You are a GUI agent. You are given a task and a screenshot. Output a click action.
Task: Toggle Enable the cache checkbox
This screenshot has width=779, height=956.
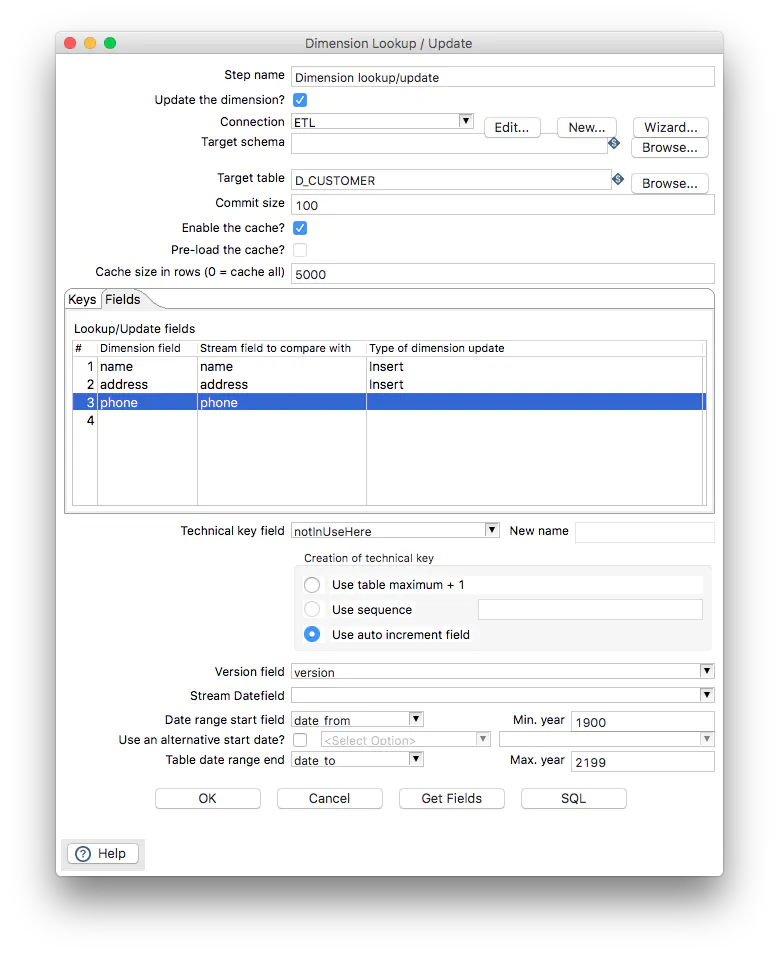click(300, 228)
